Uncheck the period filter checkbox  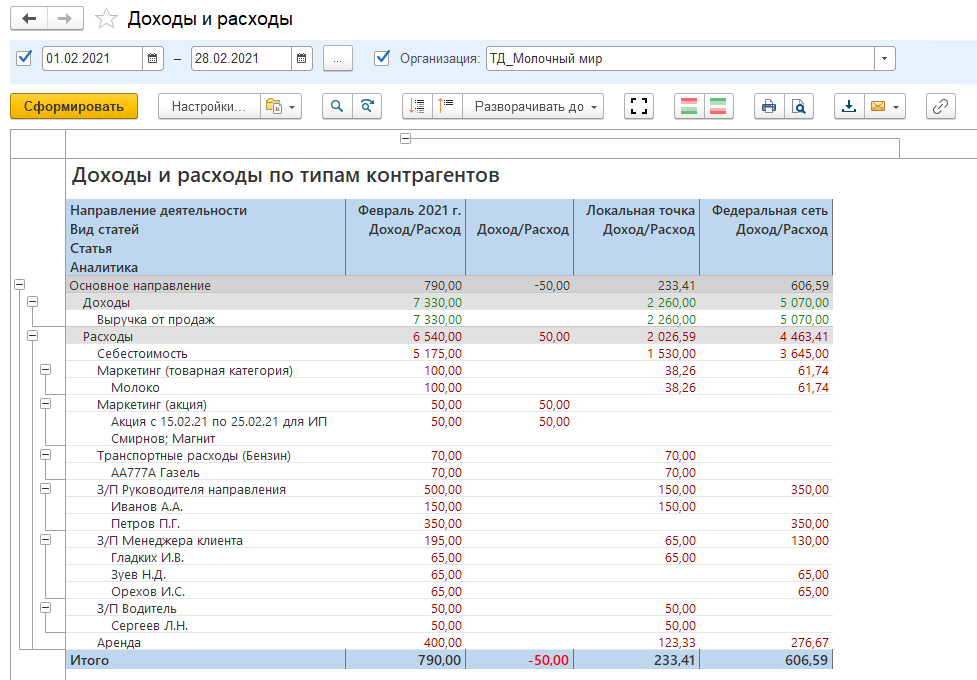[25, 58]
